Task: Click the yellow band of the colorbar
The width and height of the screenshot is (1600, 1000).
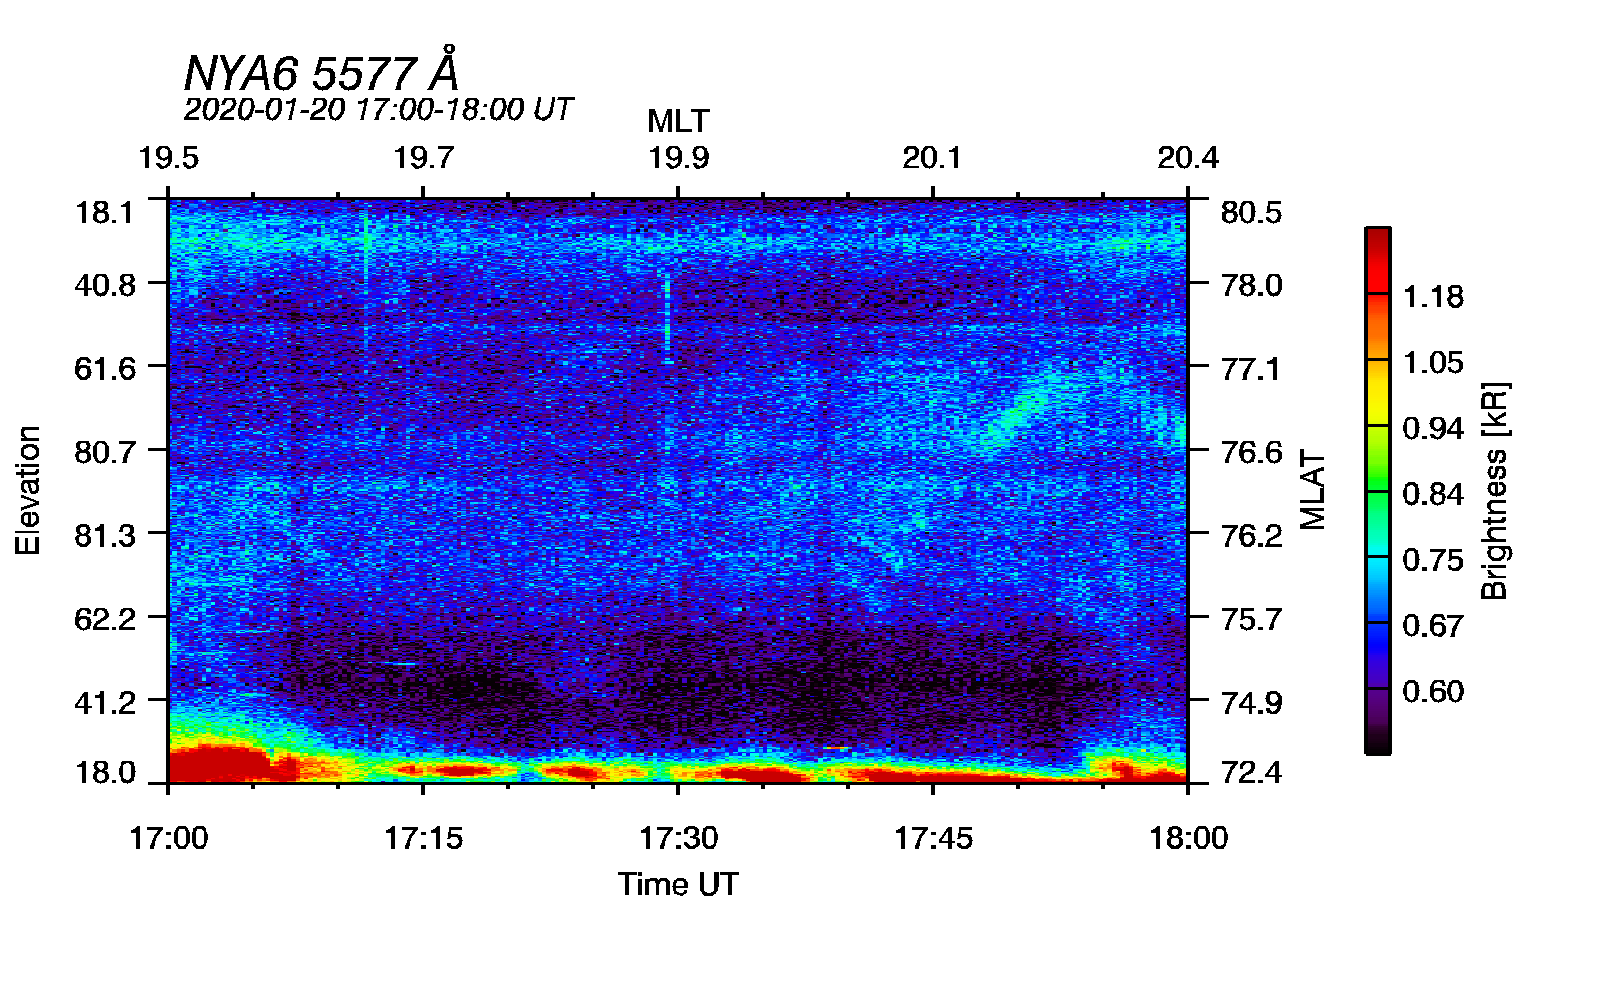Action: pyautogui.click(x=1377, y=392)
